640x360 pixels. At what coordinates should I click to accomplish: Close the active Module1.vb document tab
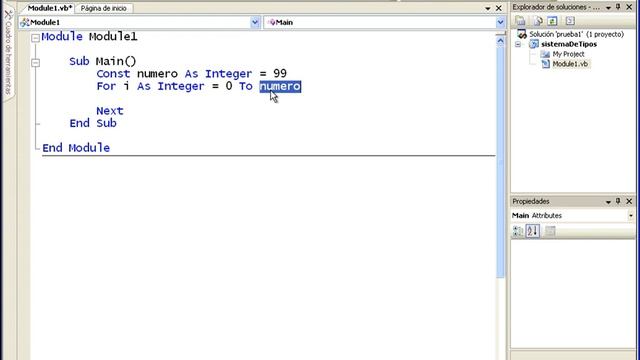[498, 8]
